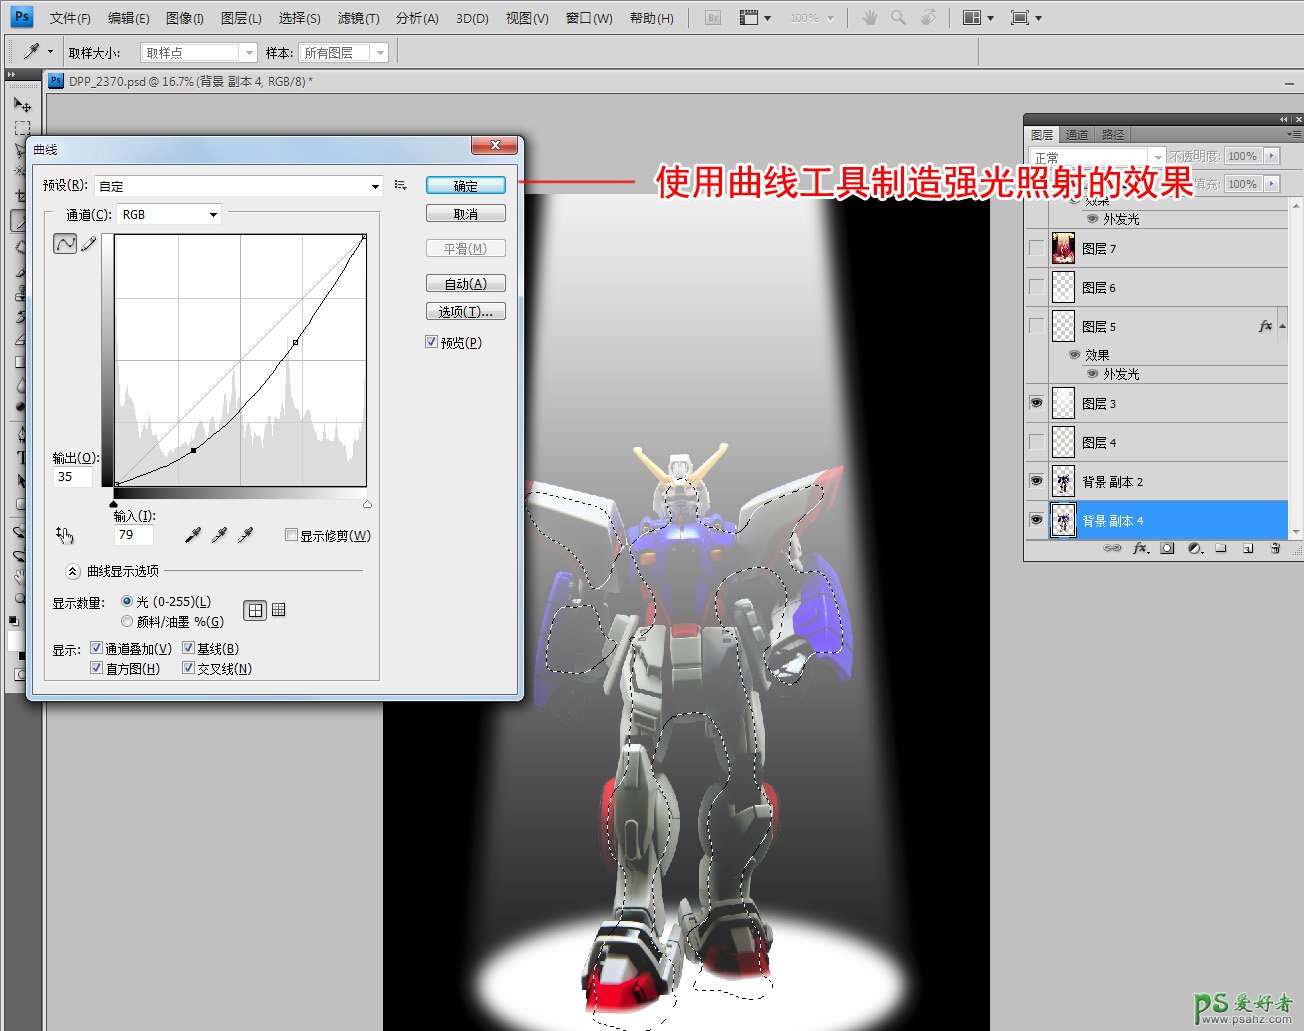This screenshot has width=1304, height=1031.
Task: Uncheck the 预览 preview checkbox
Action: 432,342
